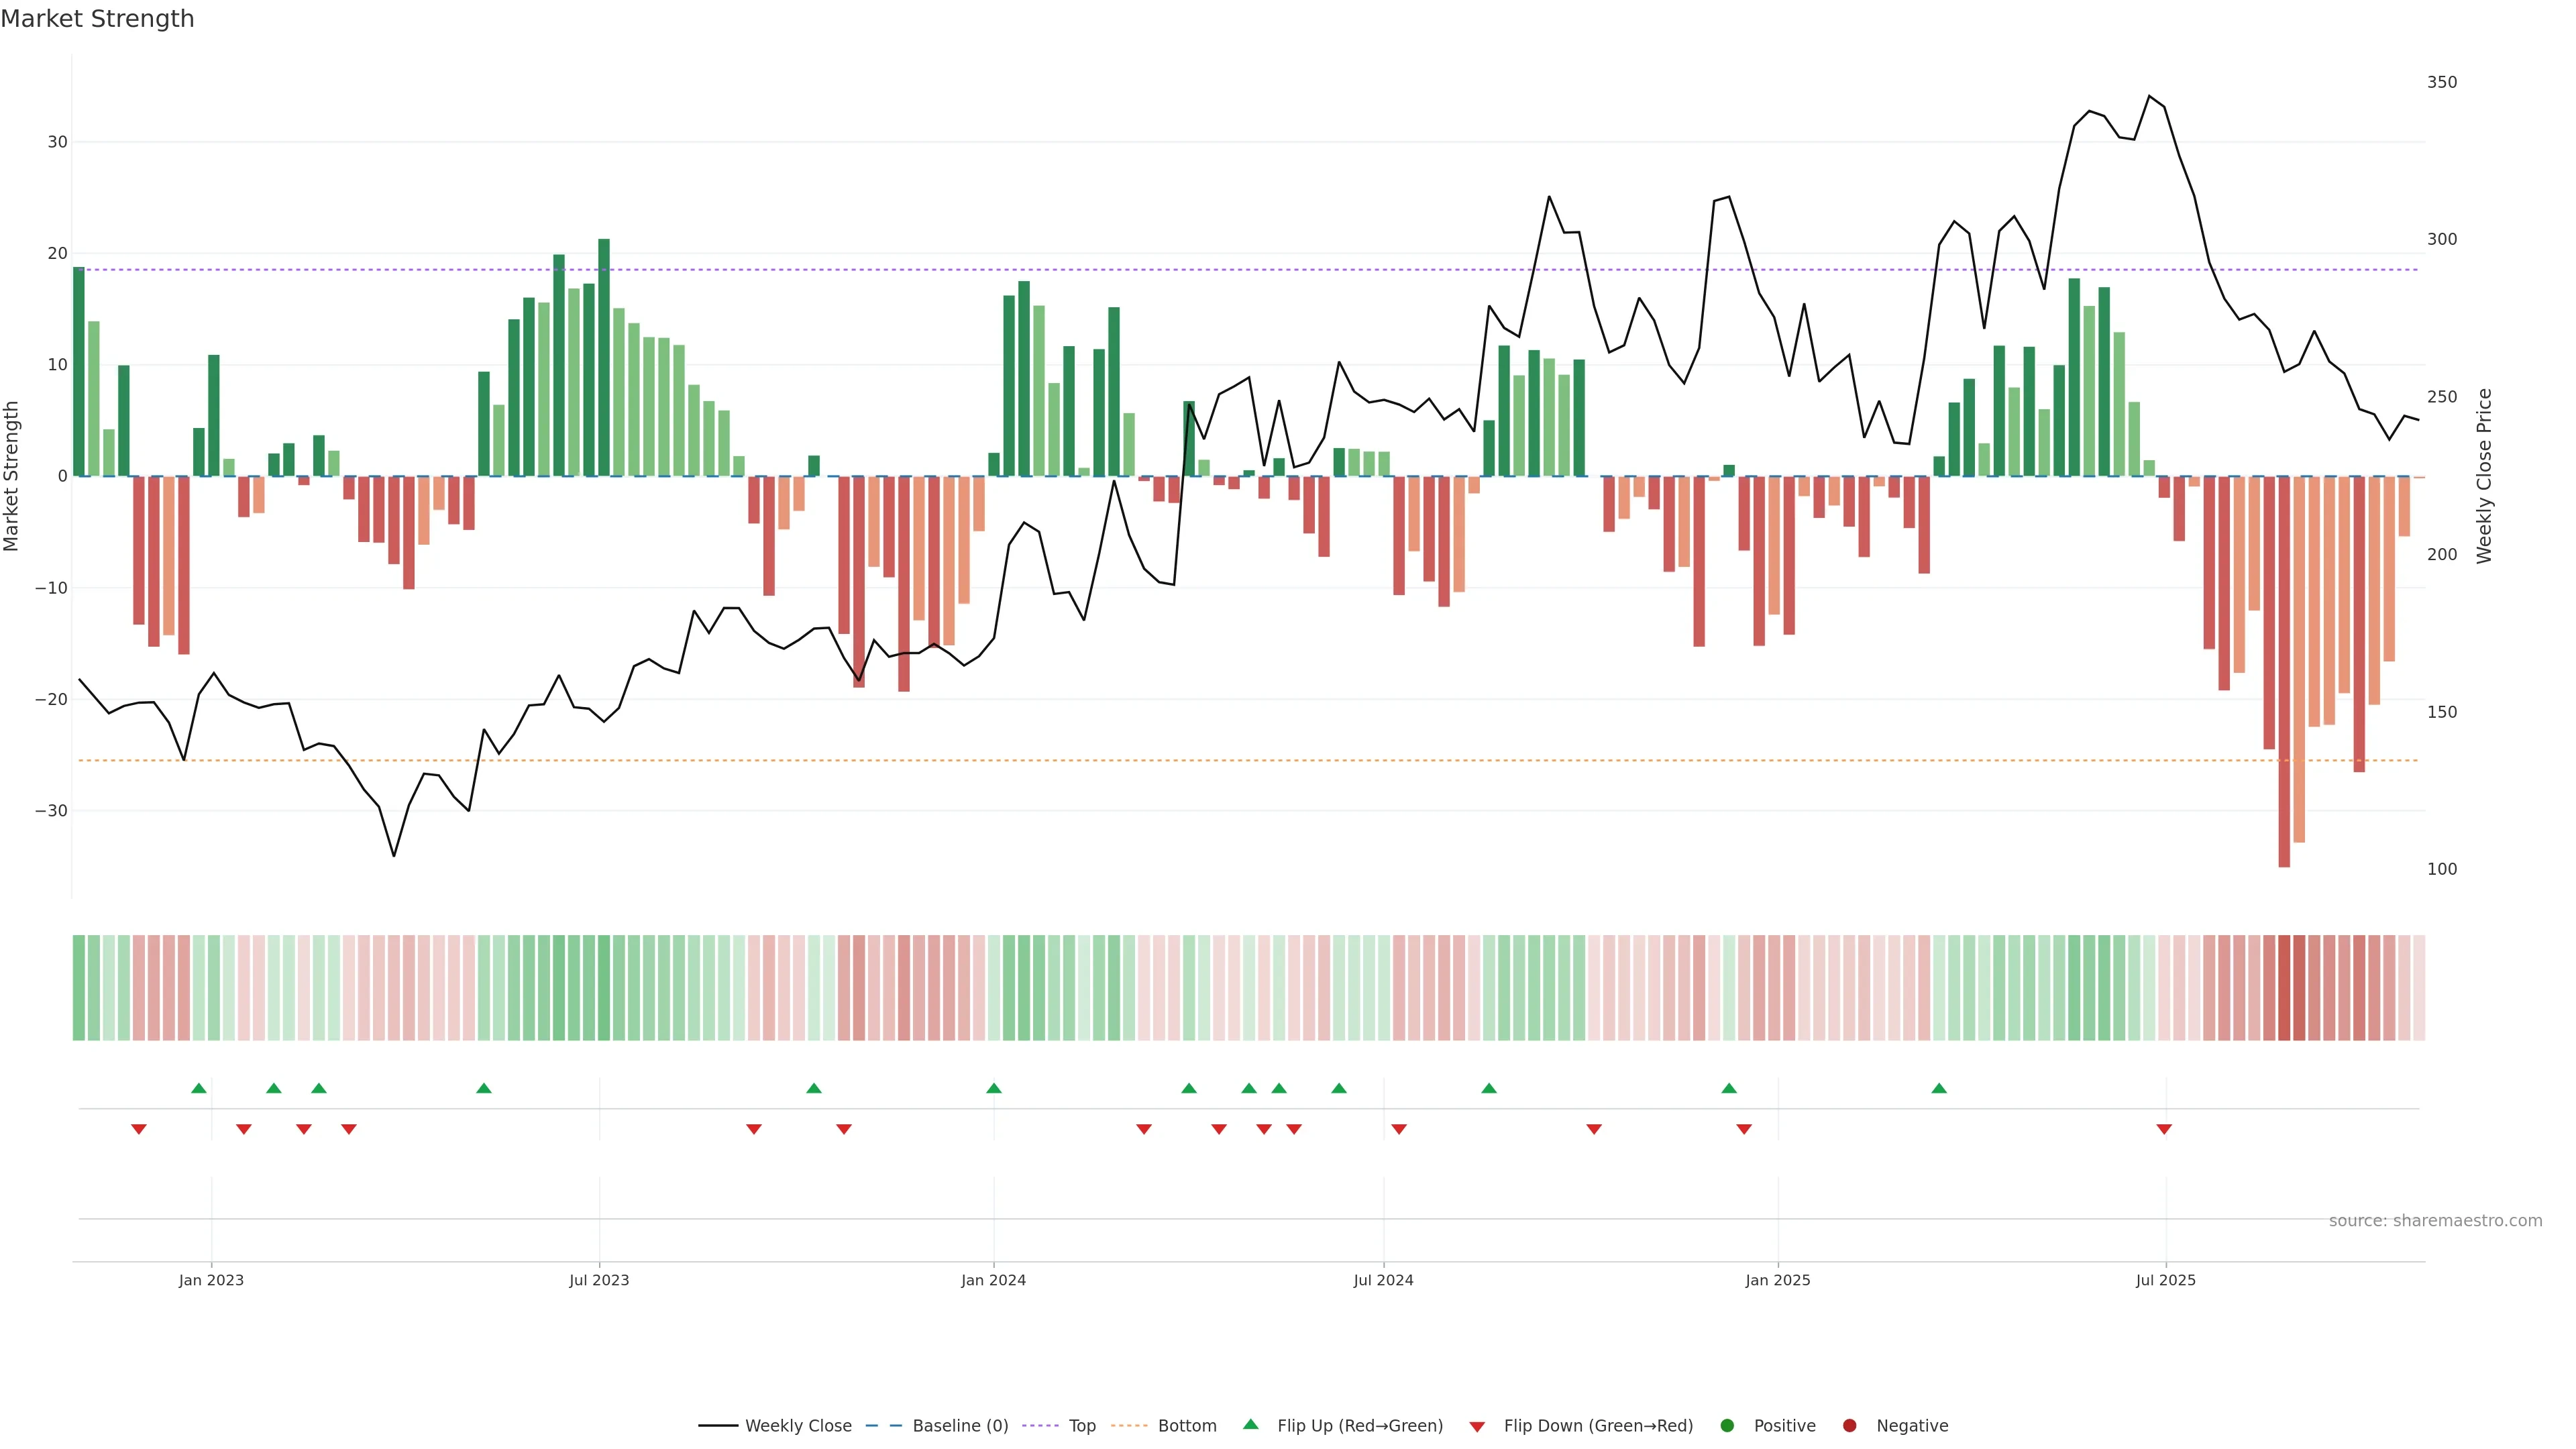Click Flip Up green triangle legend icon

(1250, 1424)
